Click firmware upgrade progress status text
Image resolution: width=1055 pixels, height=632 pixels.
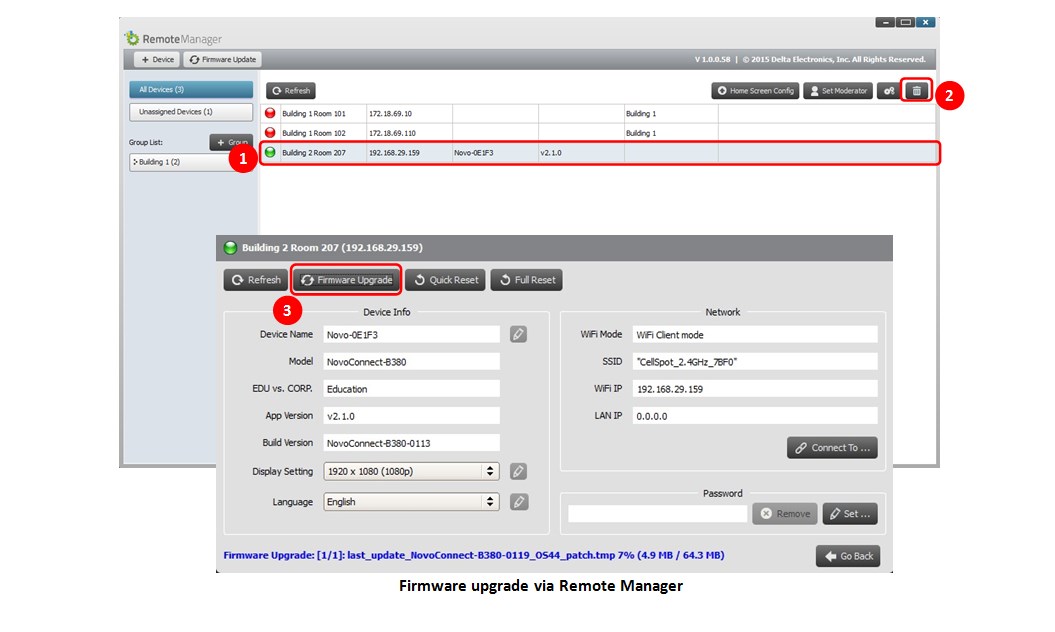474,555
